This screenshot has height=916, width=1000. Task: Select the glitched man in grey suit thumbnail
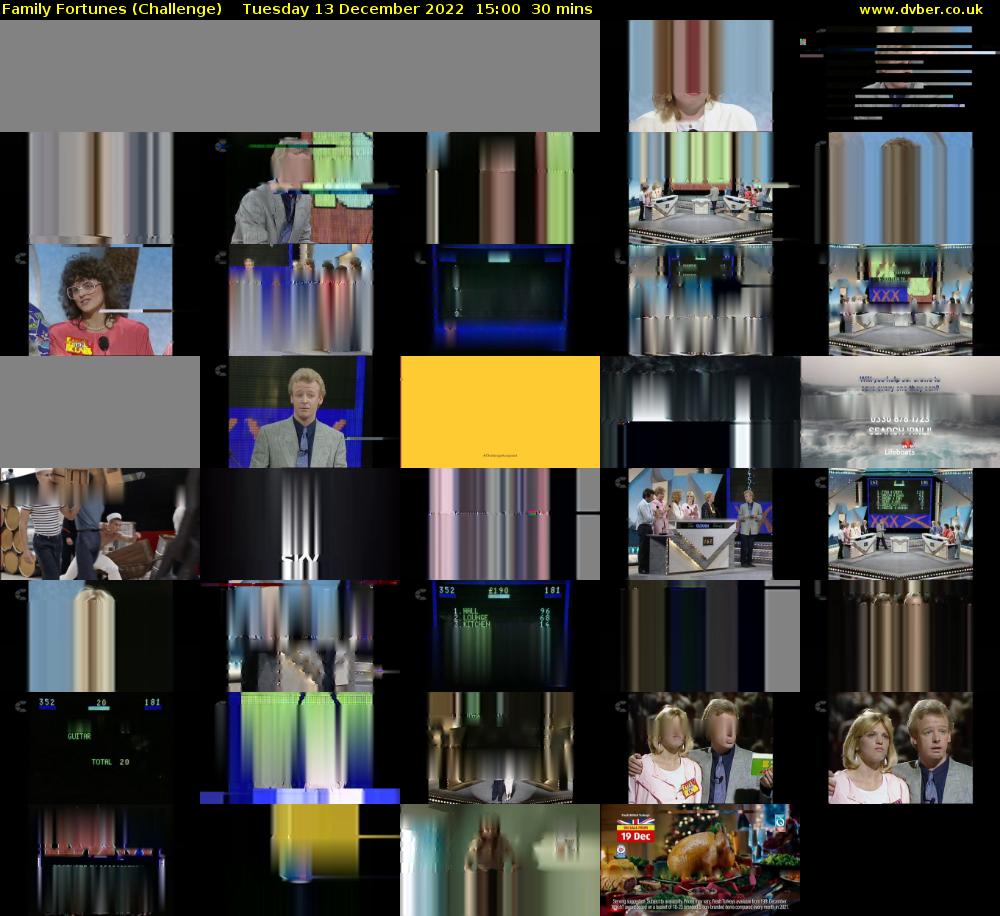(300, 188)
